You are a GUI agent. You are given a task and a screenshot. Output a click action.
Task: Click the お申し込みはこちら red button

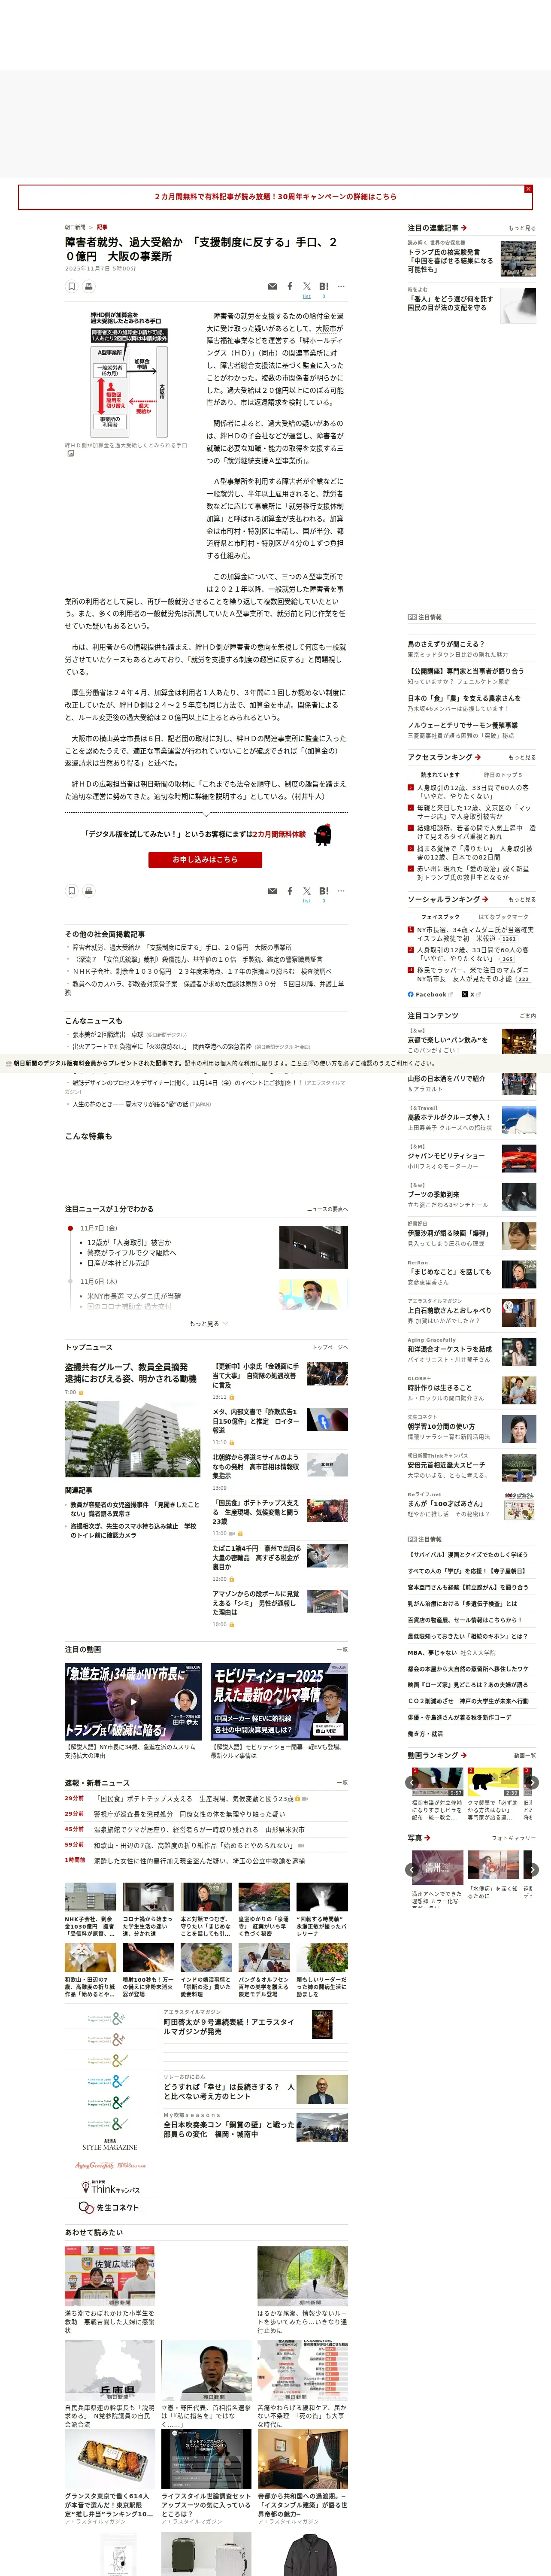pos(205,859)
